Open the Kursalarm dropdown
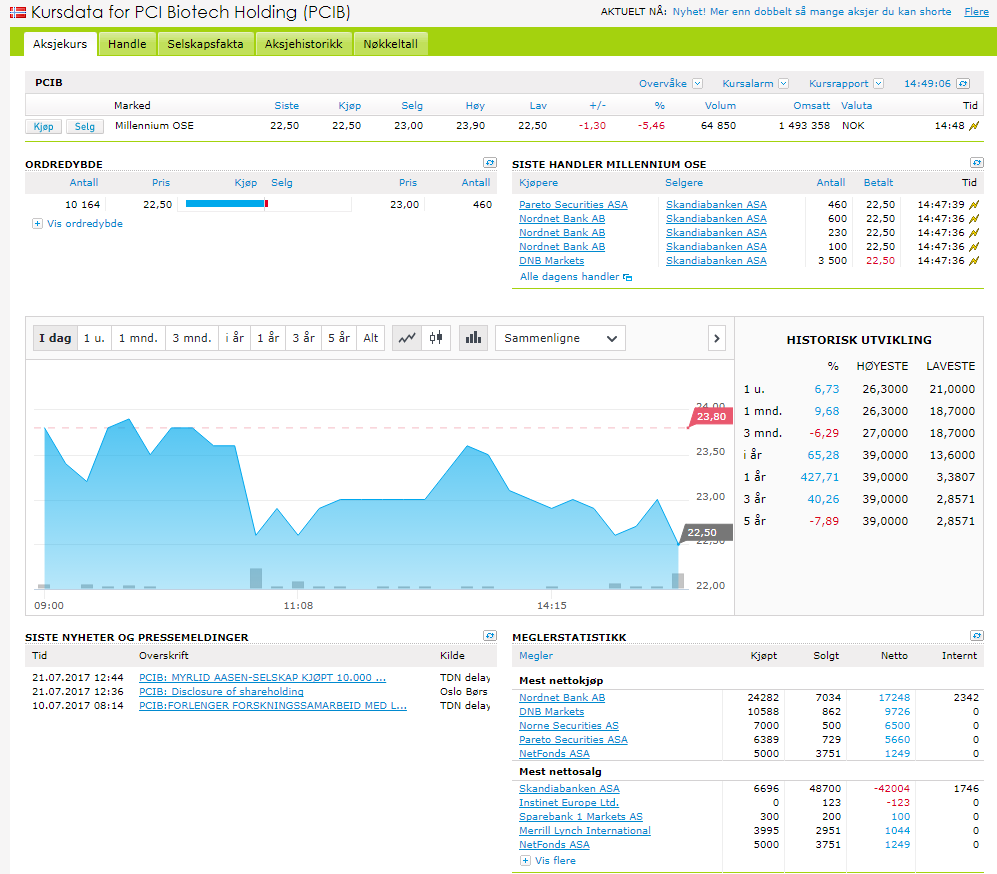Viewport: 997px width, 874px height. (783, 84)
